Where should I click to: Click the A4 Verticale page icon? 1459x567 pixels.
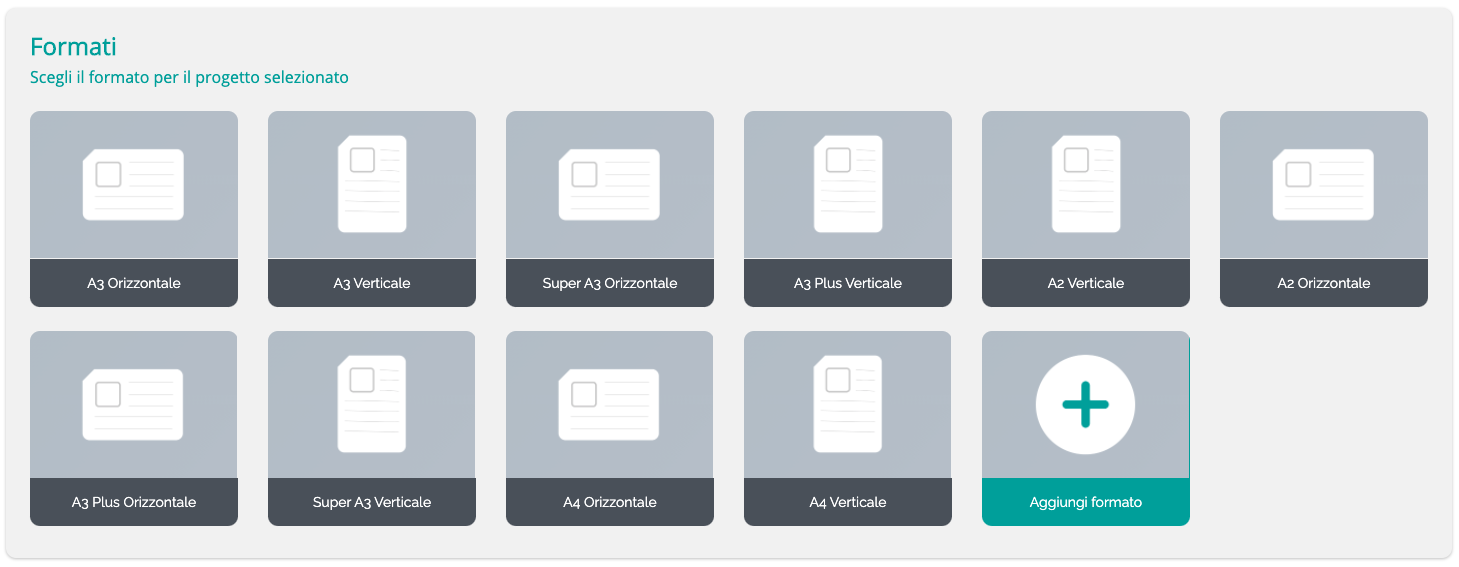coord(848,404)
